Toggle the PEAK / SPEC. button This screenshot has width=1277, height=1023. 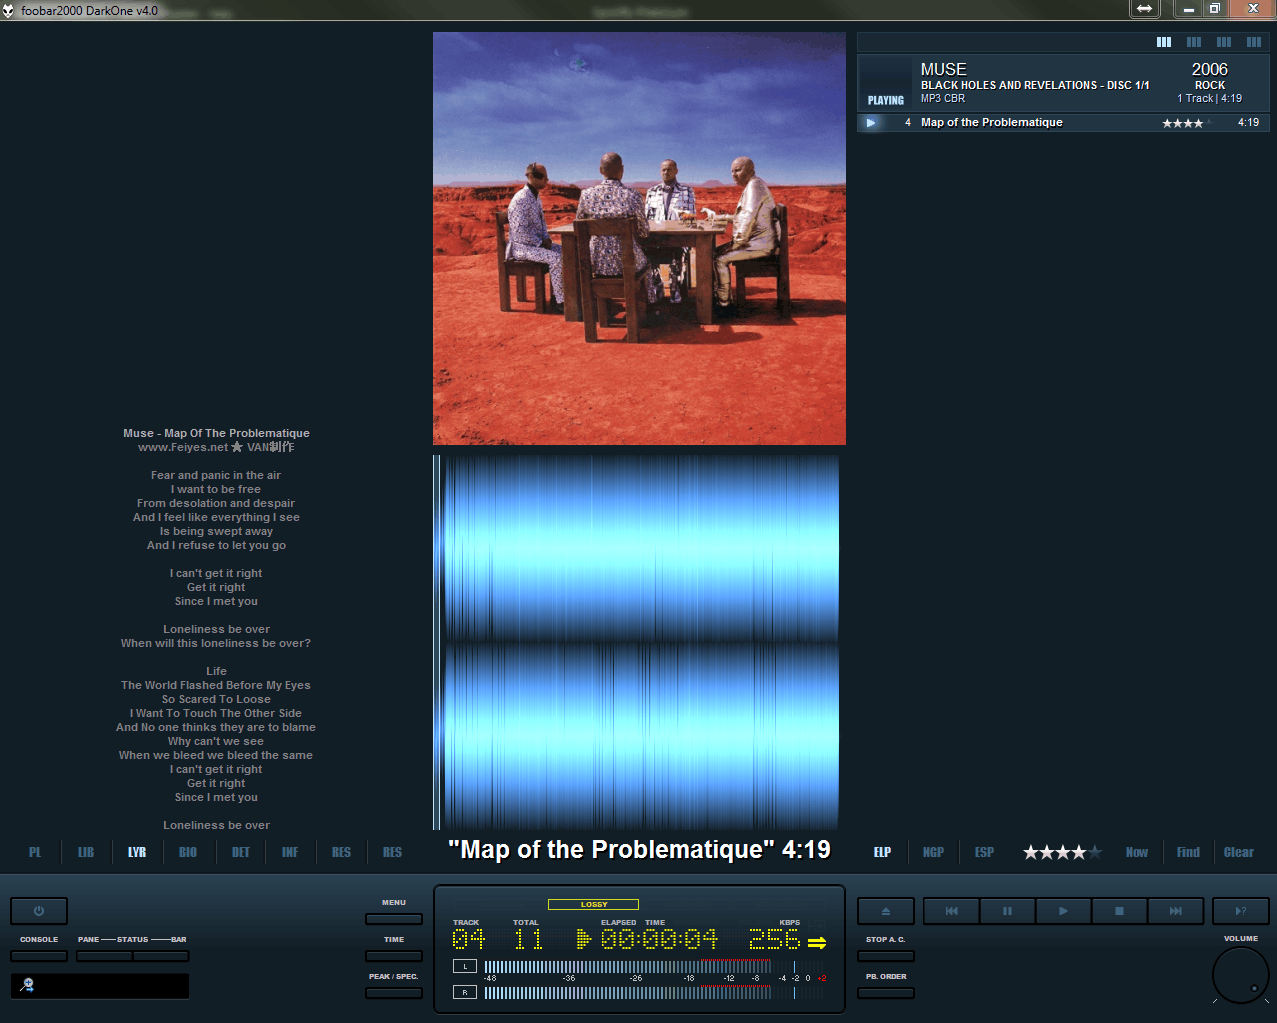(x=394, y=993)
